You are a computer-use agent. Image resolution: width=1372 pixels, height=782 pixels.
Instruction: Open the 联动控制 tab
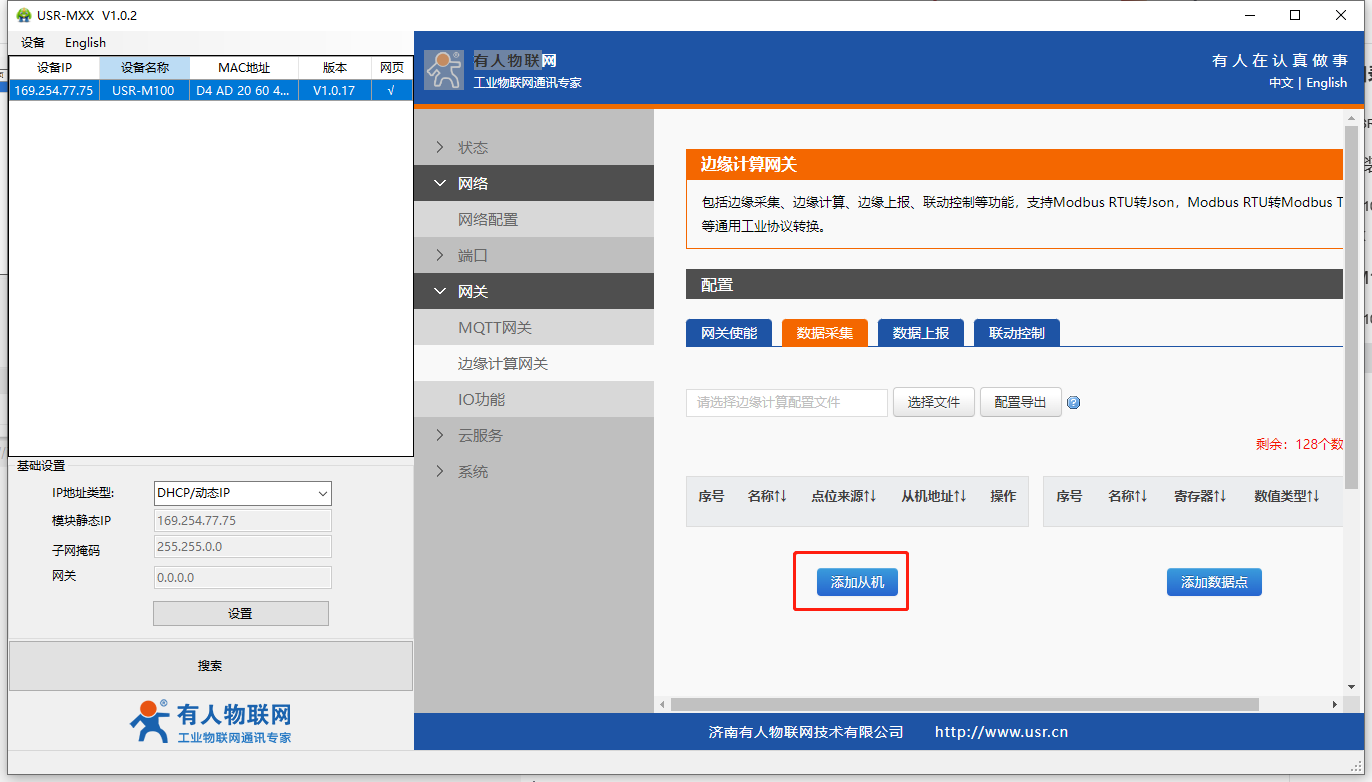(1017, 333)
